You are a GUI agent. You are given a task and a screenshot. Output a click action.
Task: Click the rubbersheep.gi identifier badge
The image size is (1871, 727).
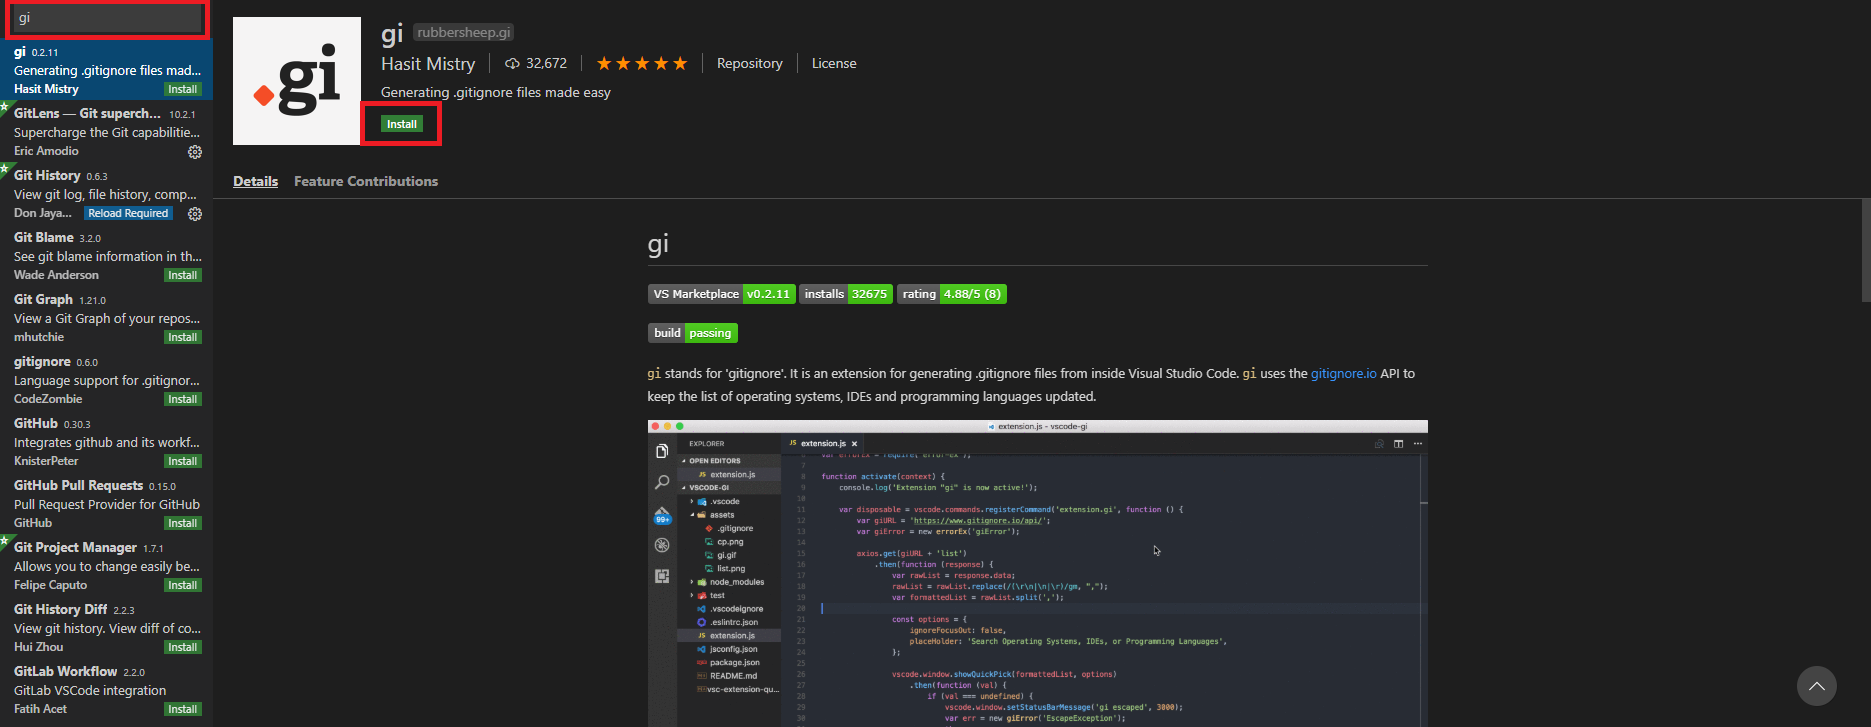[464, 33]
